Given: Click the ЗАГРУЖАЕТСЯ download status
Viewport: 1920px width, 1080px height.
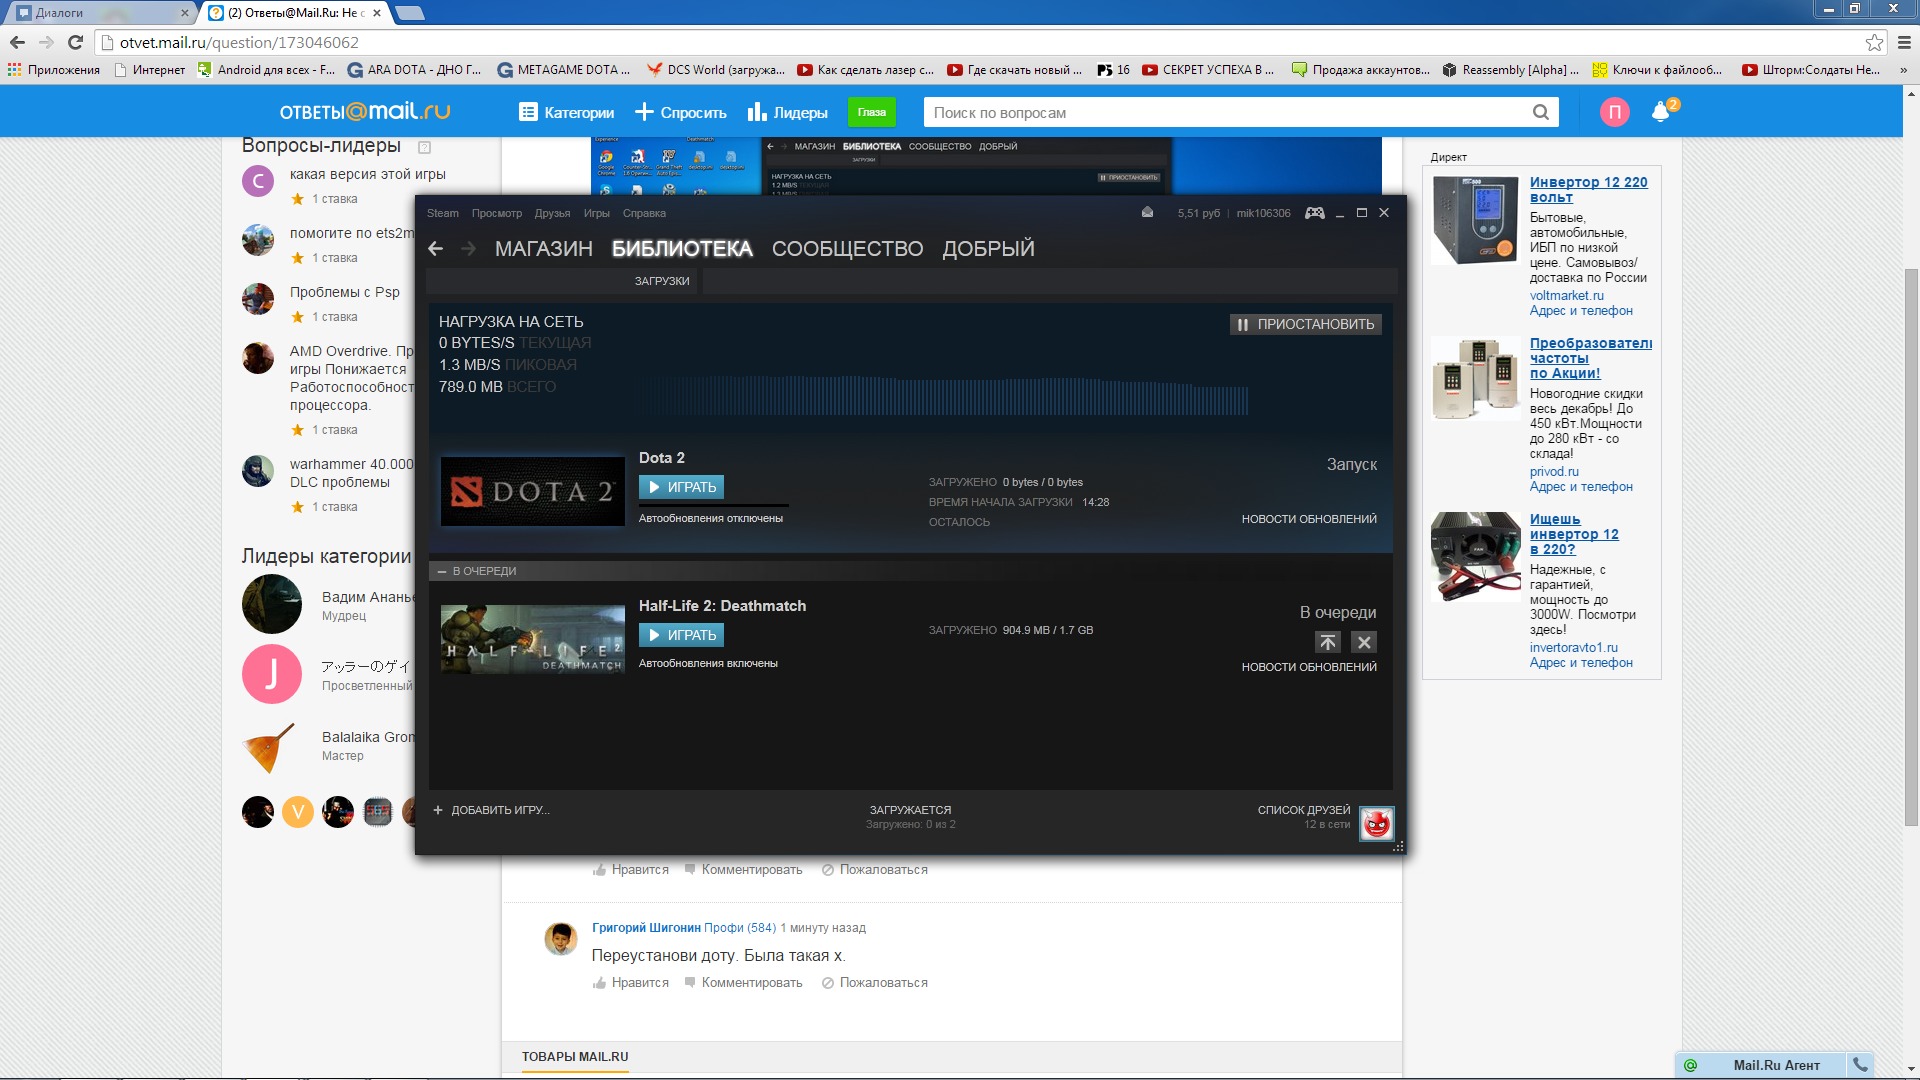Looking at the screenshot, I should pos(910,810).
